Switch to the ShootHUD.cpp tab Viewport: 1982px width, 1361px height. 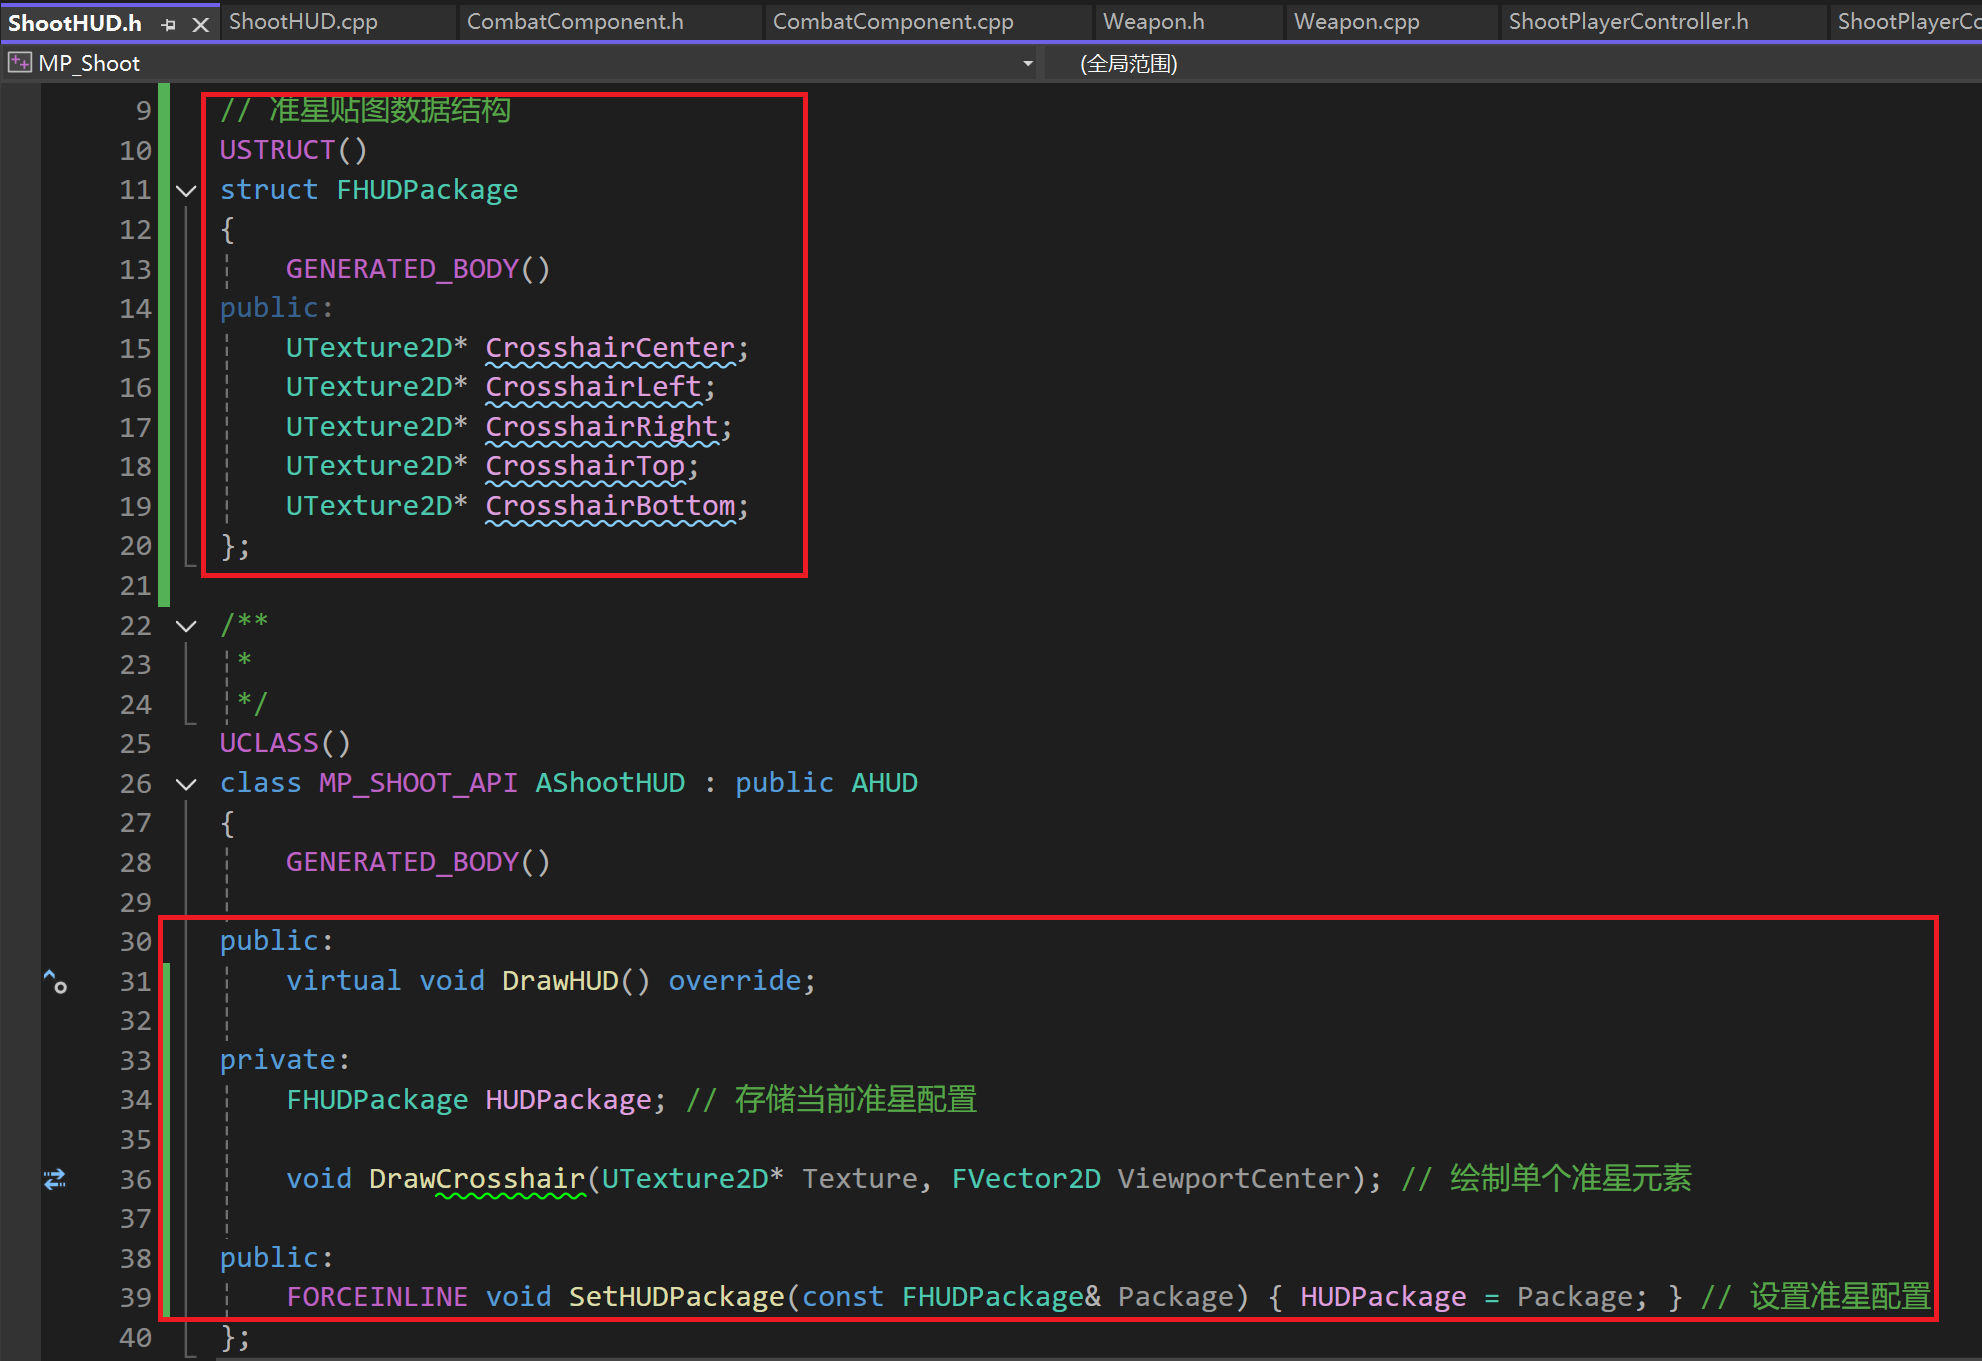(303, 22)
